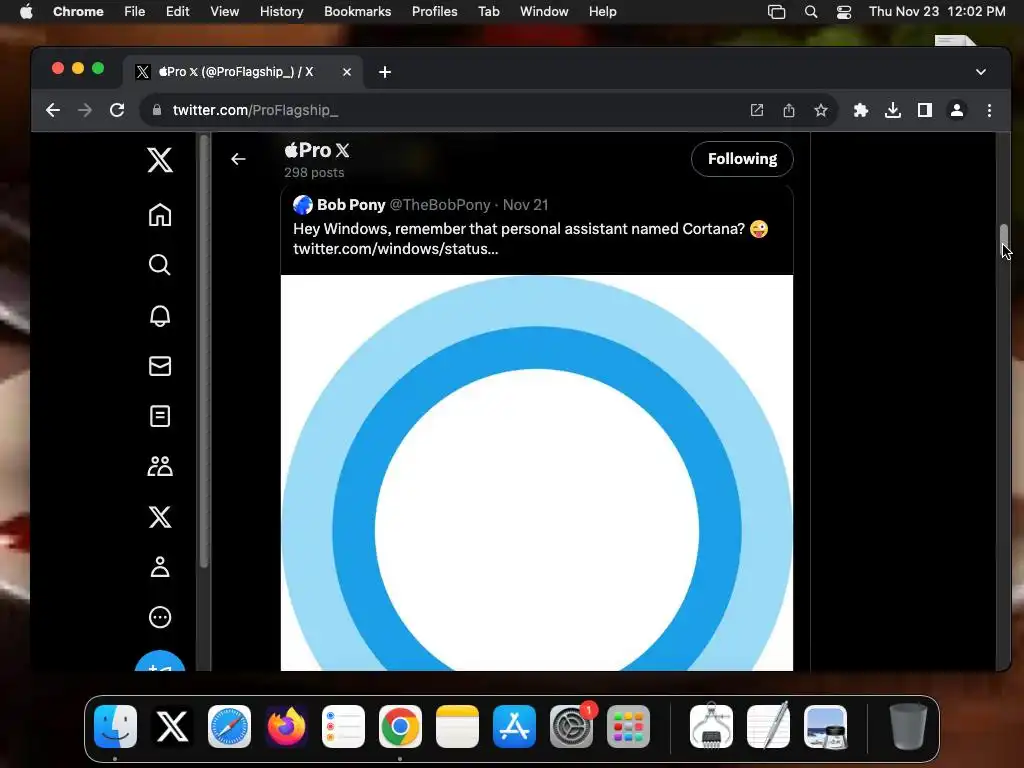Open Profile person icon in sidebar
The height and width of the screenshot is (768, 1024).
click(160, 567)
